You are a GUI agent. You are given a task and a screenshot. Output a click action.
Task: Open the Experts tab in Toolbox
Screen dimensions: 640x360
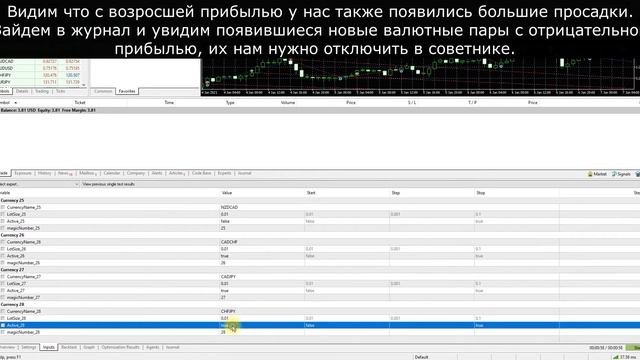[224, 173]
